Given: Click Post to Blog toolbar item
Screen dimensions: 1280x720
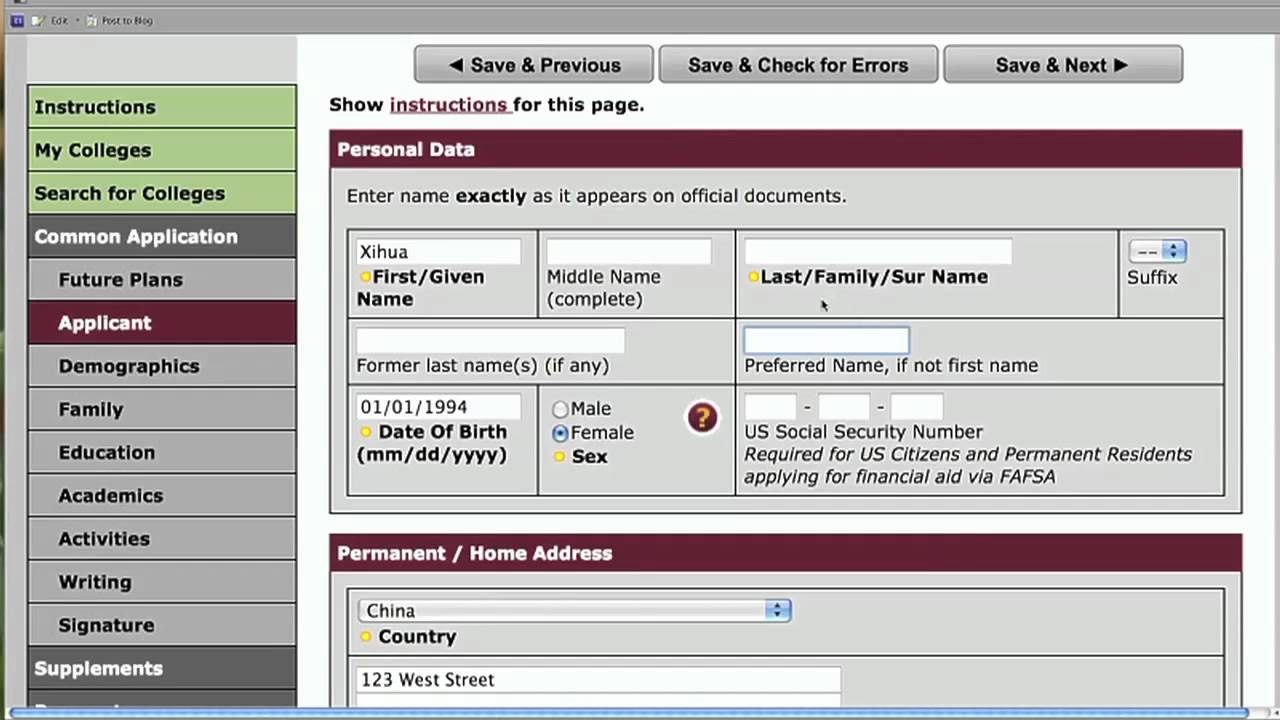Looking at the screenshot, I should (120, 20).
